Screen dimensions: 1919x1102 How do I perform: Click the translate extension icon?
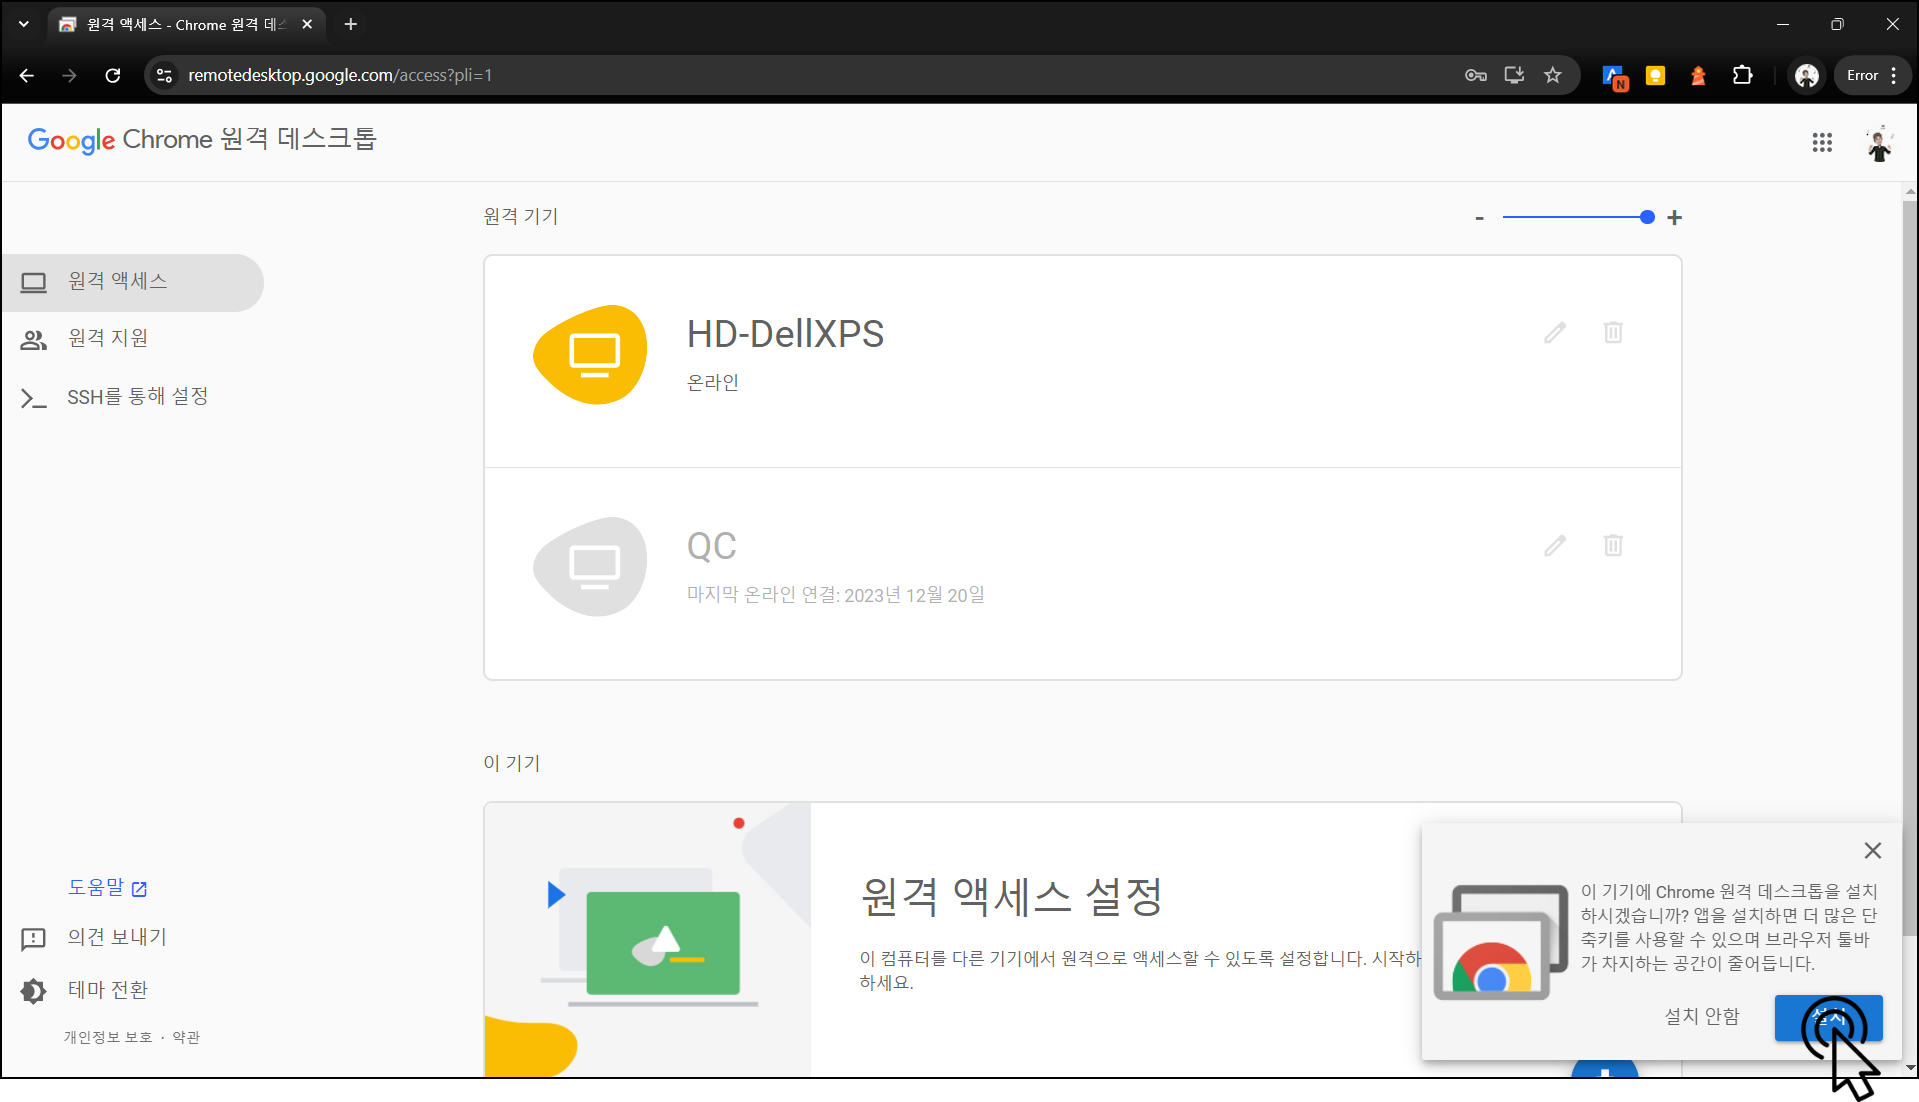1614,76
